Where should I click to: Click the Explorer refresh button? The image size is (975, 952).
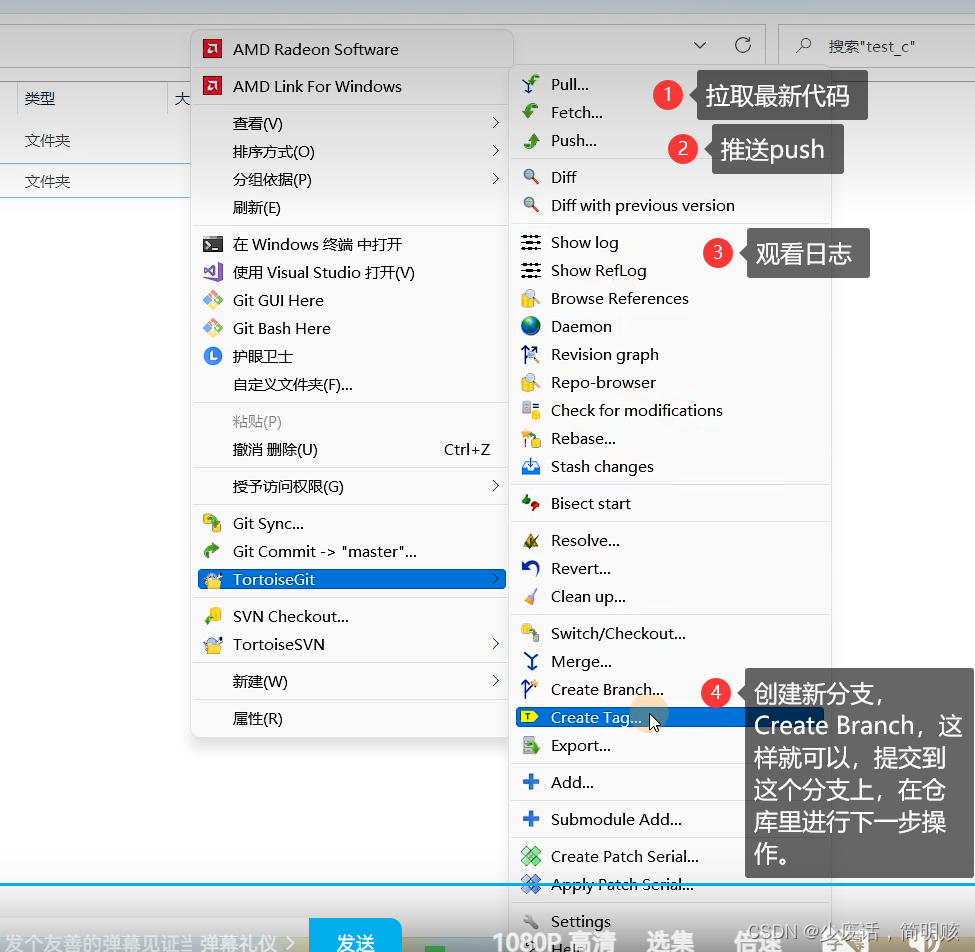[743, 45]
